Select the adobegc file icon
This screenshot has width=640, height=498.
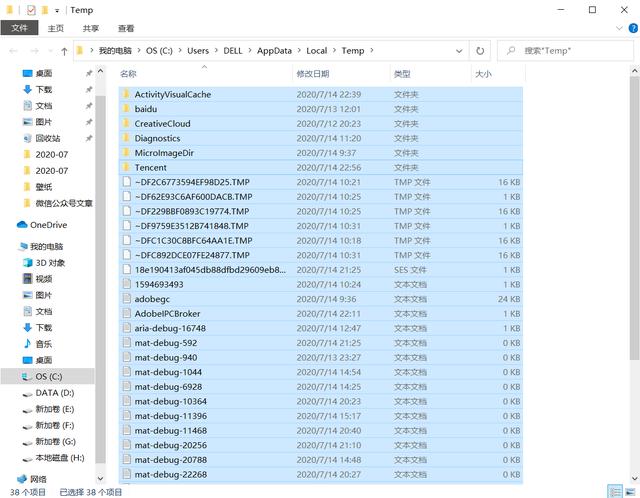(127, 299)
